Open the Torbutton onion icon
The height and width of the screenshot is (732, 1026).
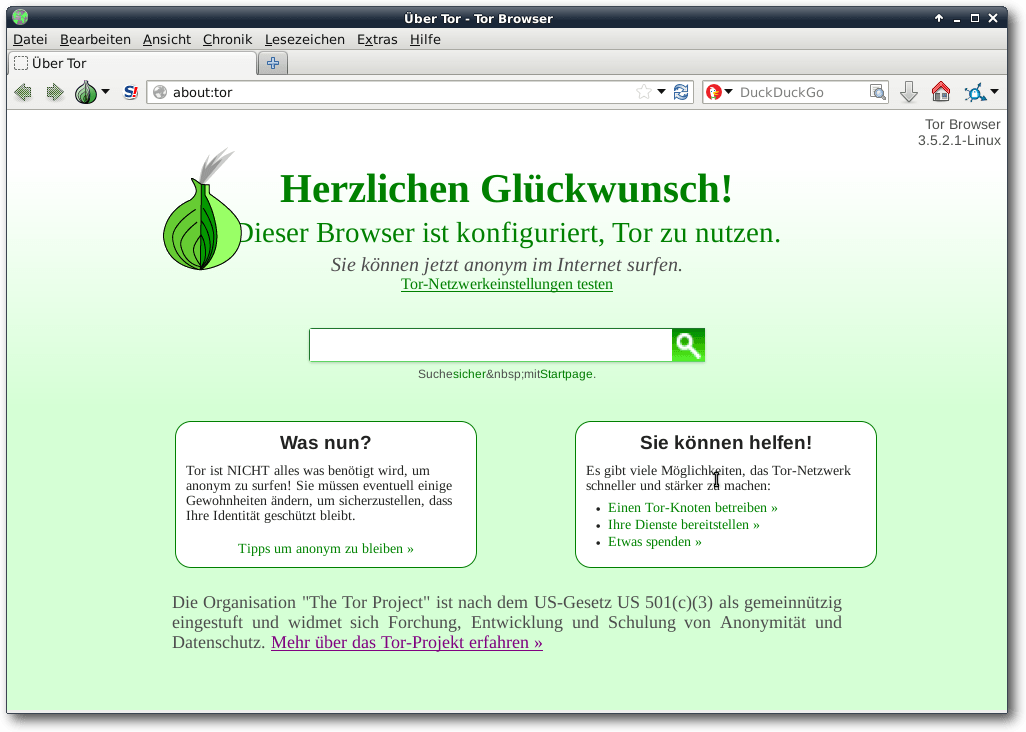point(86,92)
